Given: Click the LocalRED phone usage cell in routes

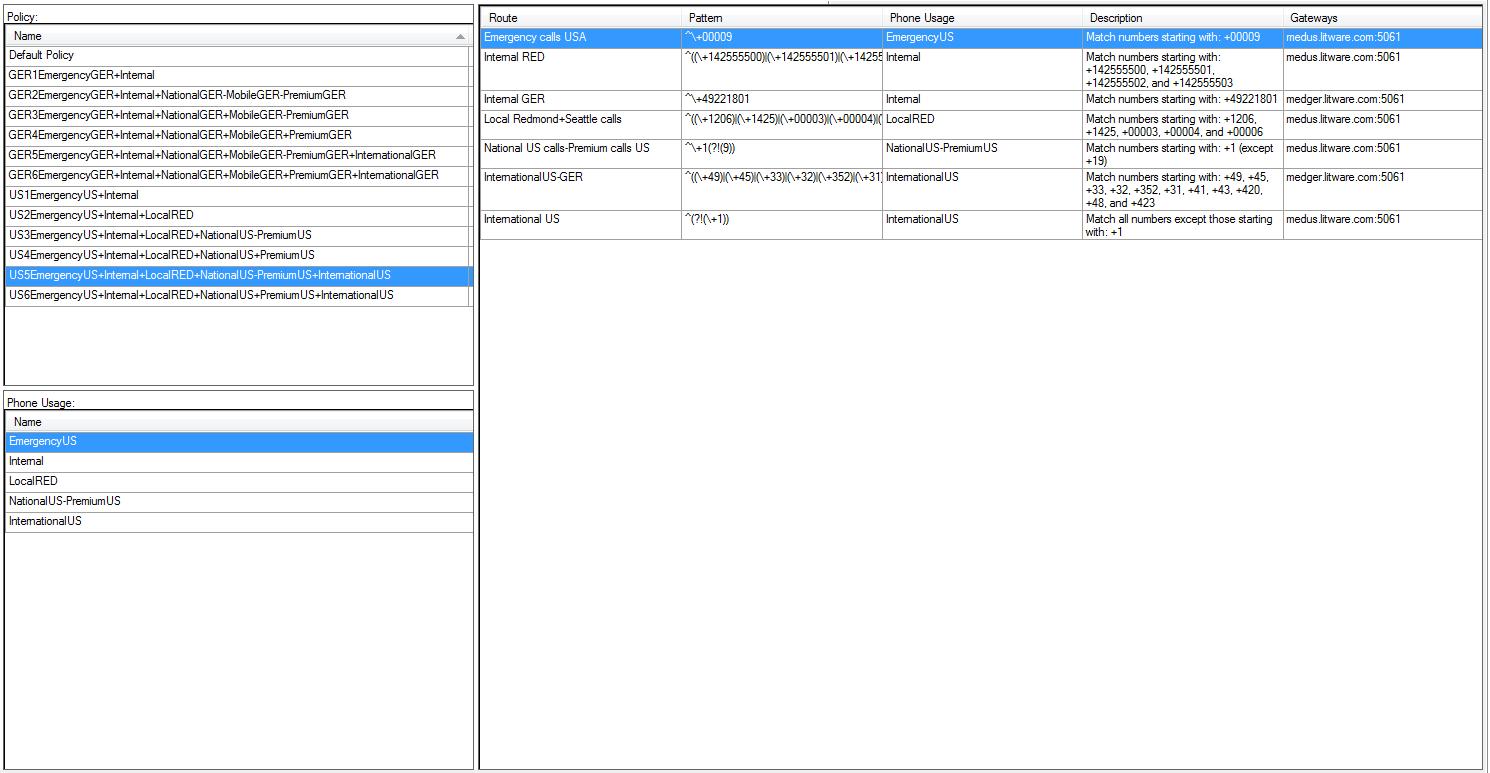Looking at the screenshot, I should tap(982, 125).
